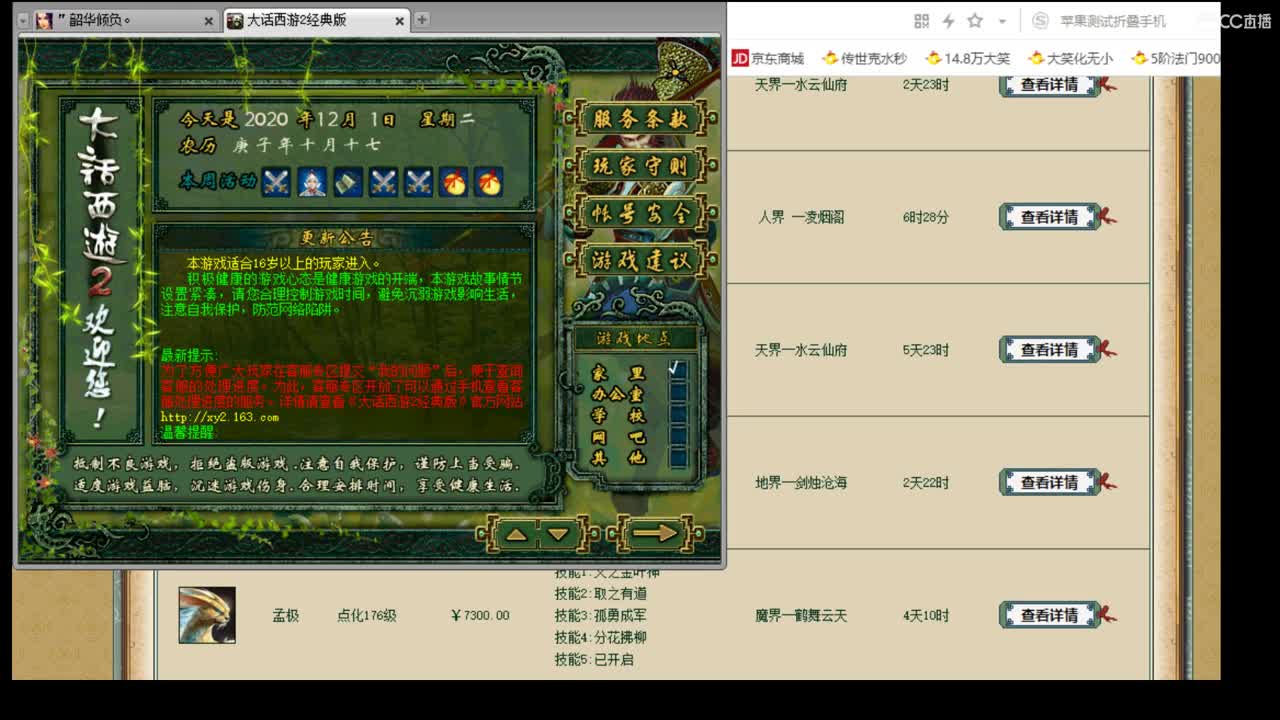This screenshot has width=1280, height=720.
Task: Check the 办公室 location checkbox
Action: pos(678,392)
